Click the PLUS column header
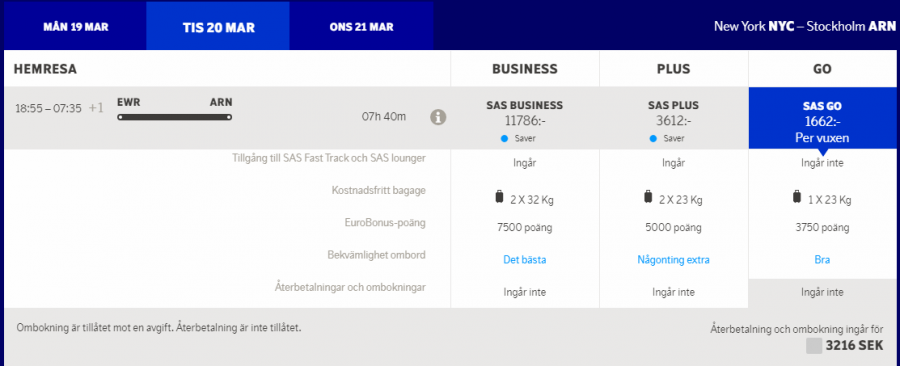The width and height of the screenshot is (900, 366). (673, 69)
